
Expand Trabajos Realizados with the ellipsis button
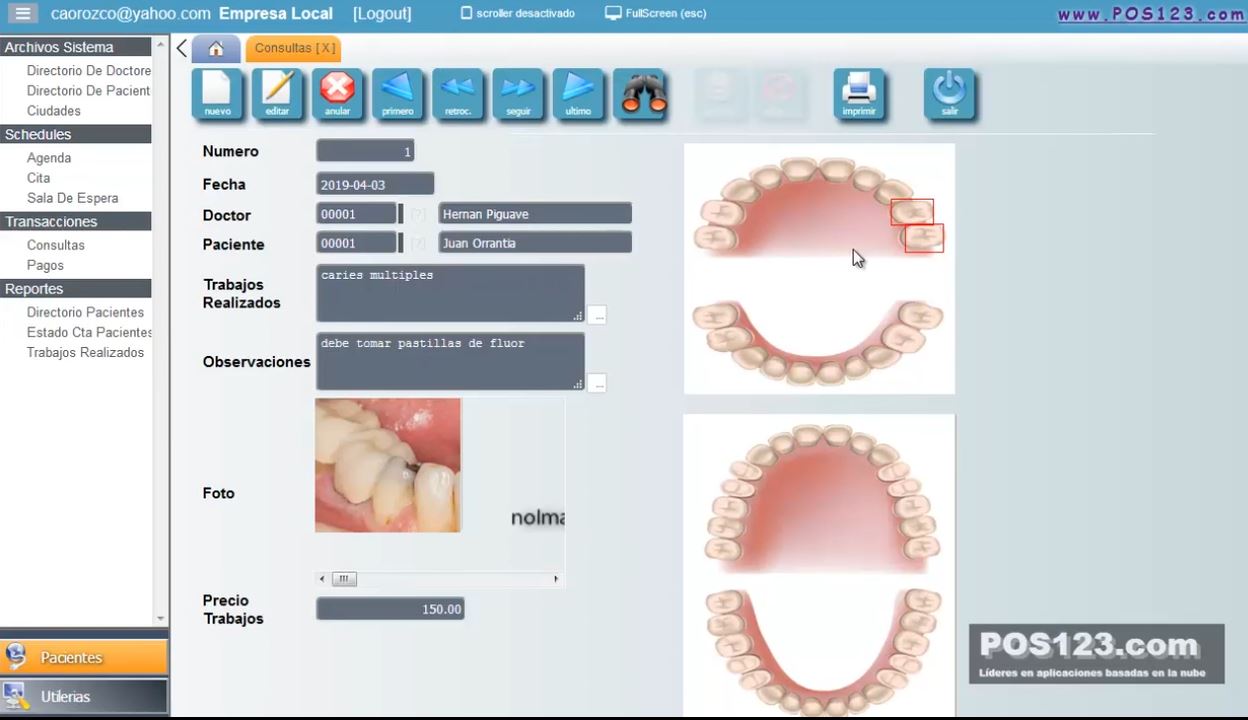pyautogui.click(x=597, y=316)
